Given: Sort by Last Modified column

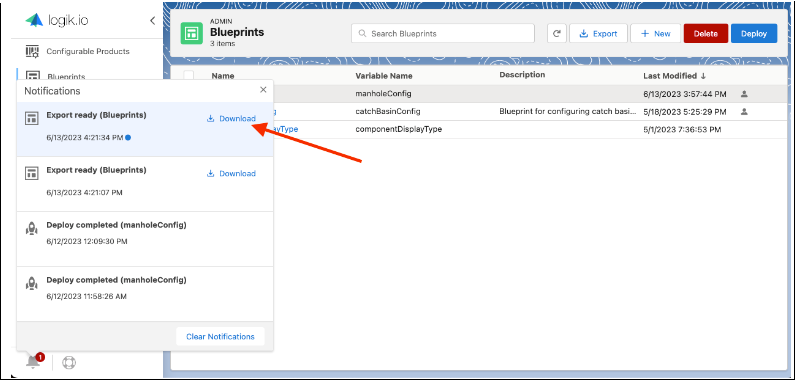Looking at the screenshot, I should coord(674,76).
